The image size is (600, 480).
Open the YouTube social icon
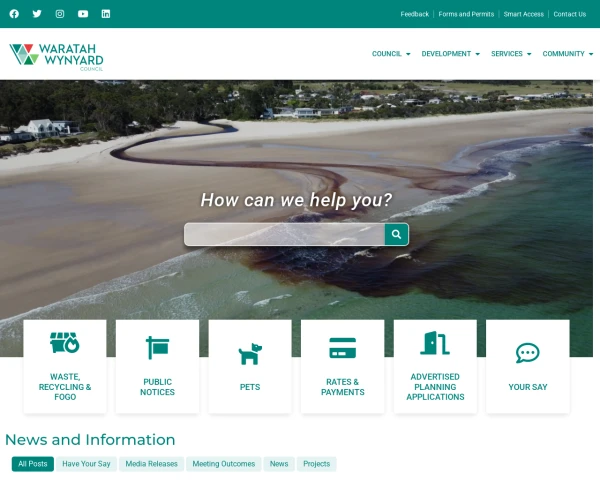83,14
